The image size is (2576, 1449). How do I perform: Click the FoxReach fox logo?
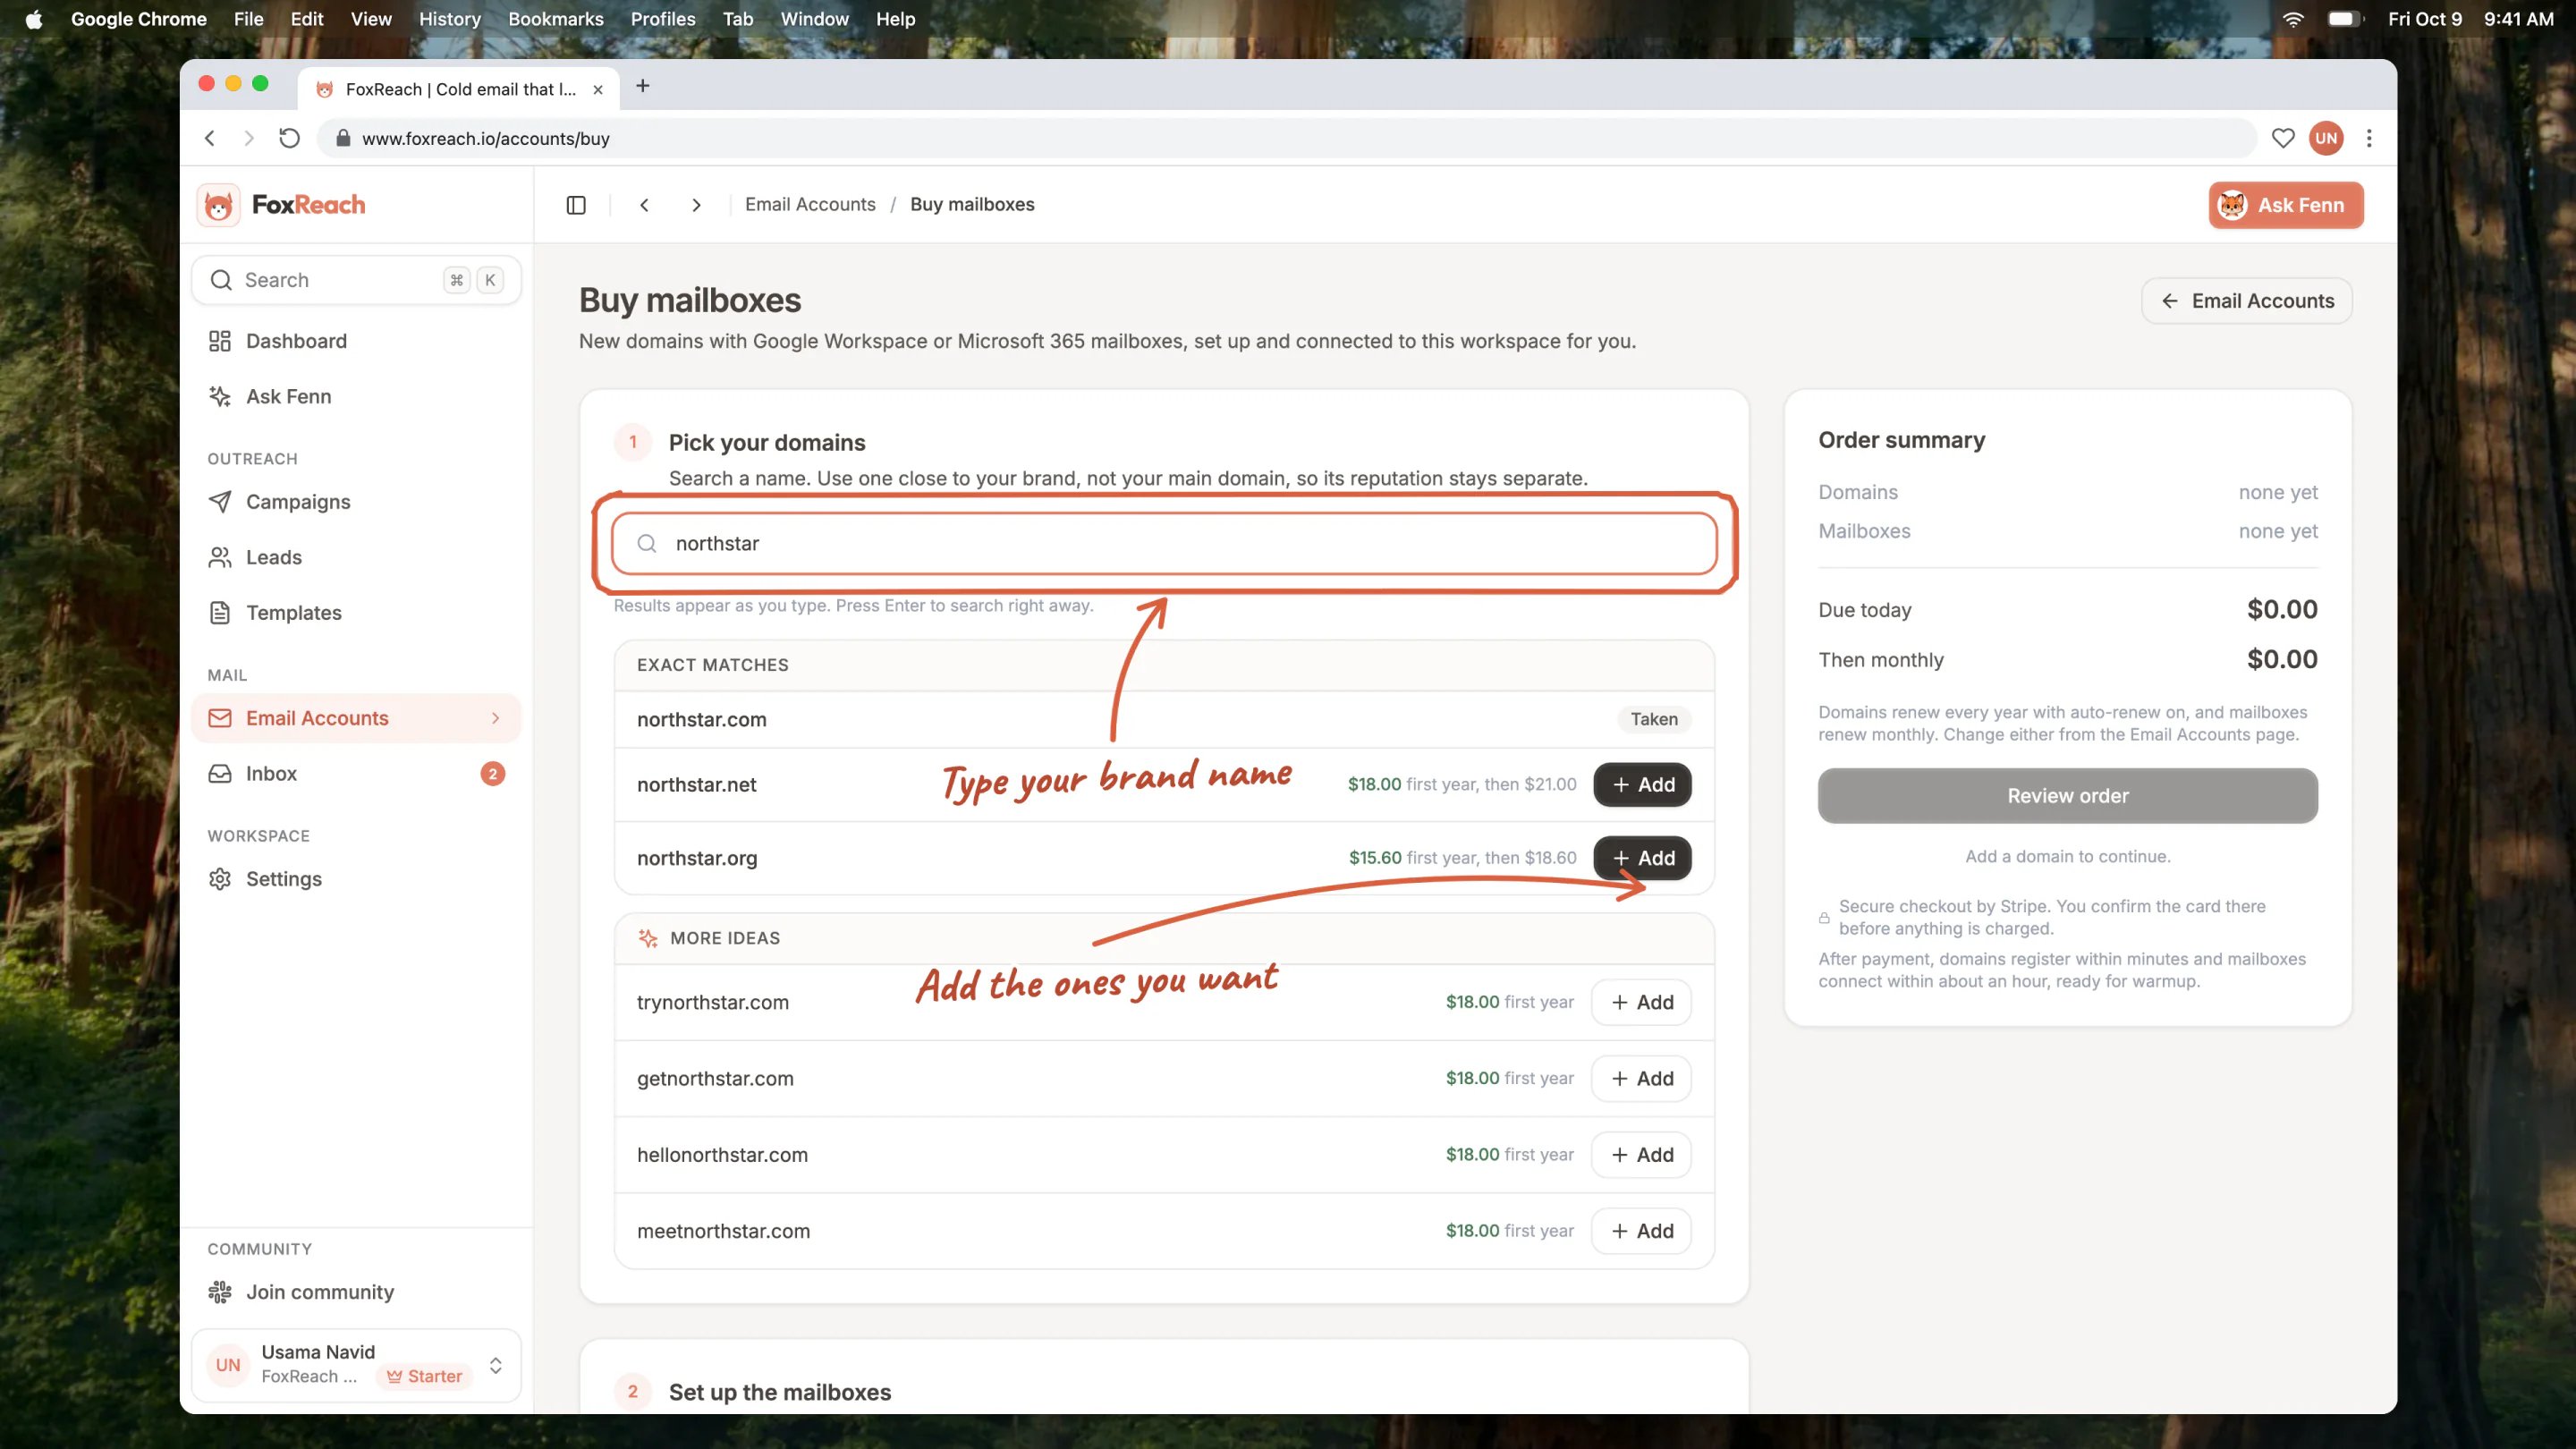pyautogui.click(x=218, y=205)
